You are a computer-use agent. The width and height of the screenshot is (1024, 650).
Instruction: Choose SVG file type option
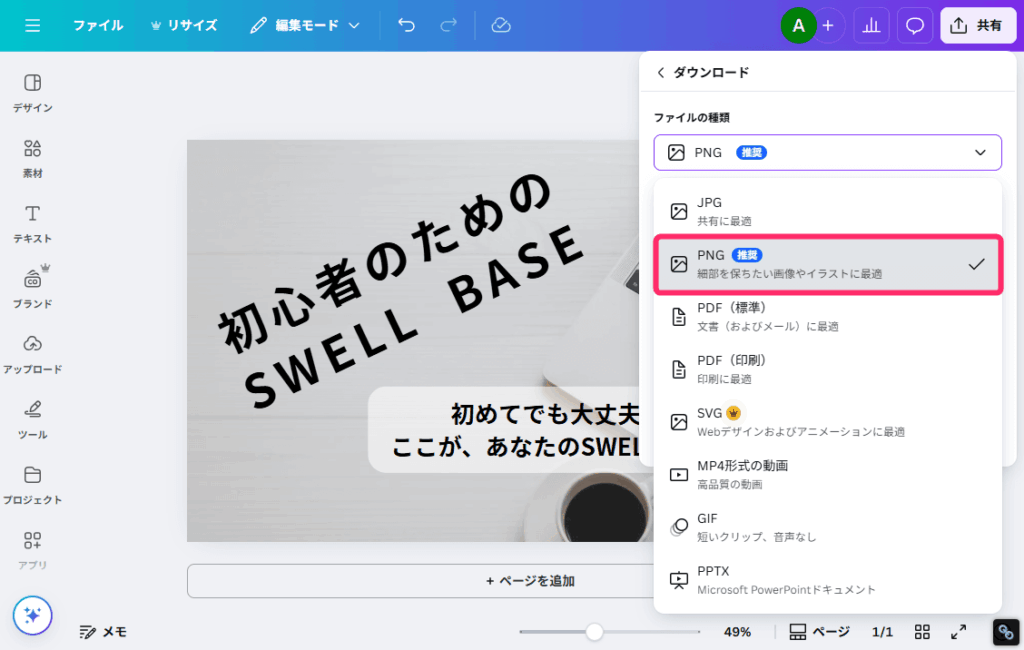(x=827, y=422)
